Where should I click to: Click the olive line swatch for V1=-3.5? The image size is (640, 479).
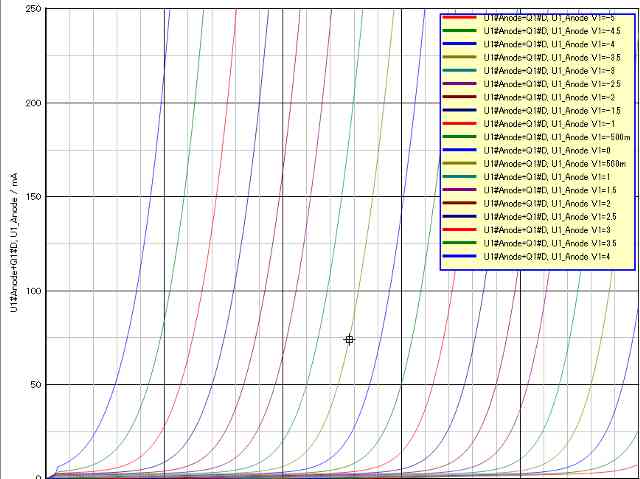[x=460, y=58]
